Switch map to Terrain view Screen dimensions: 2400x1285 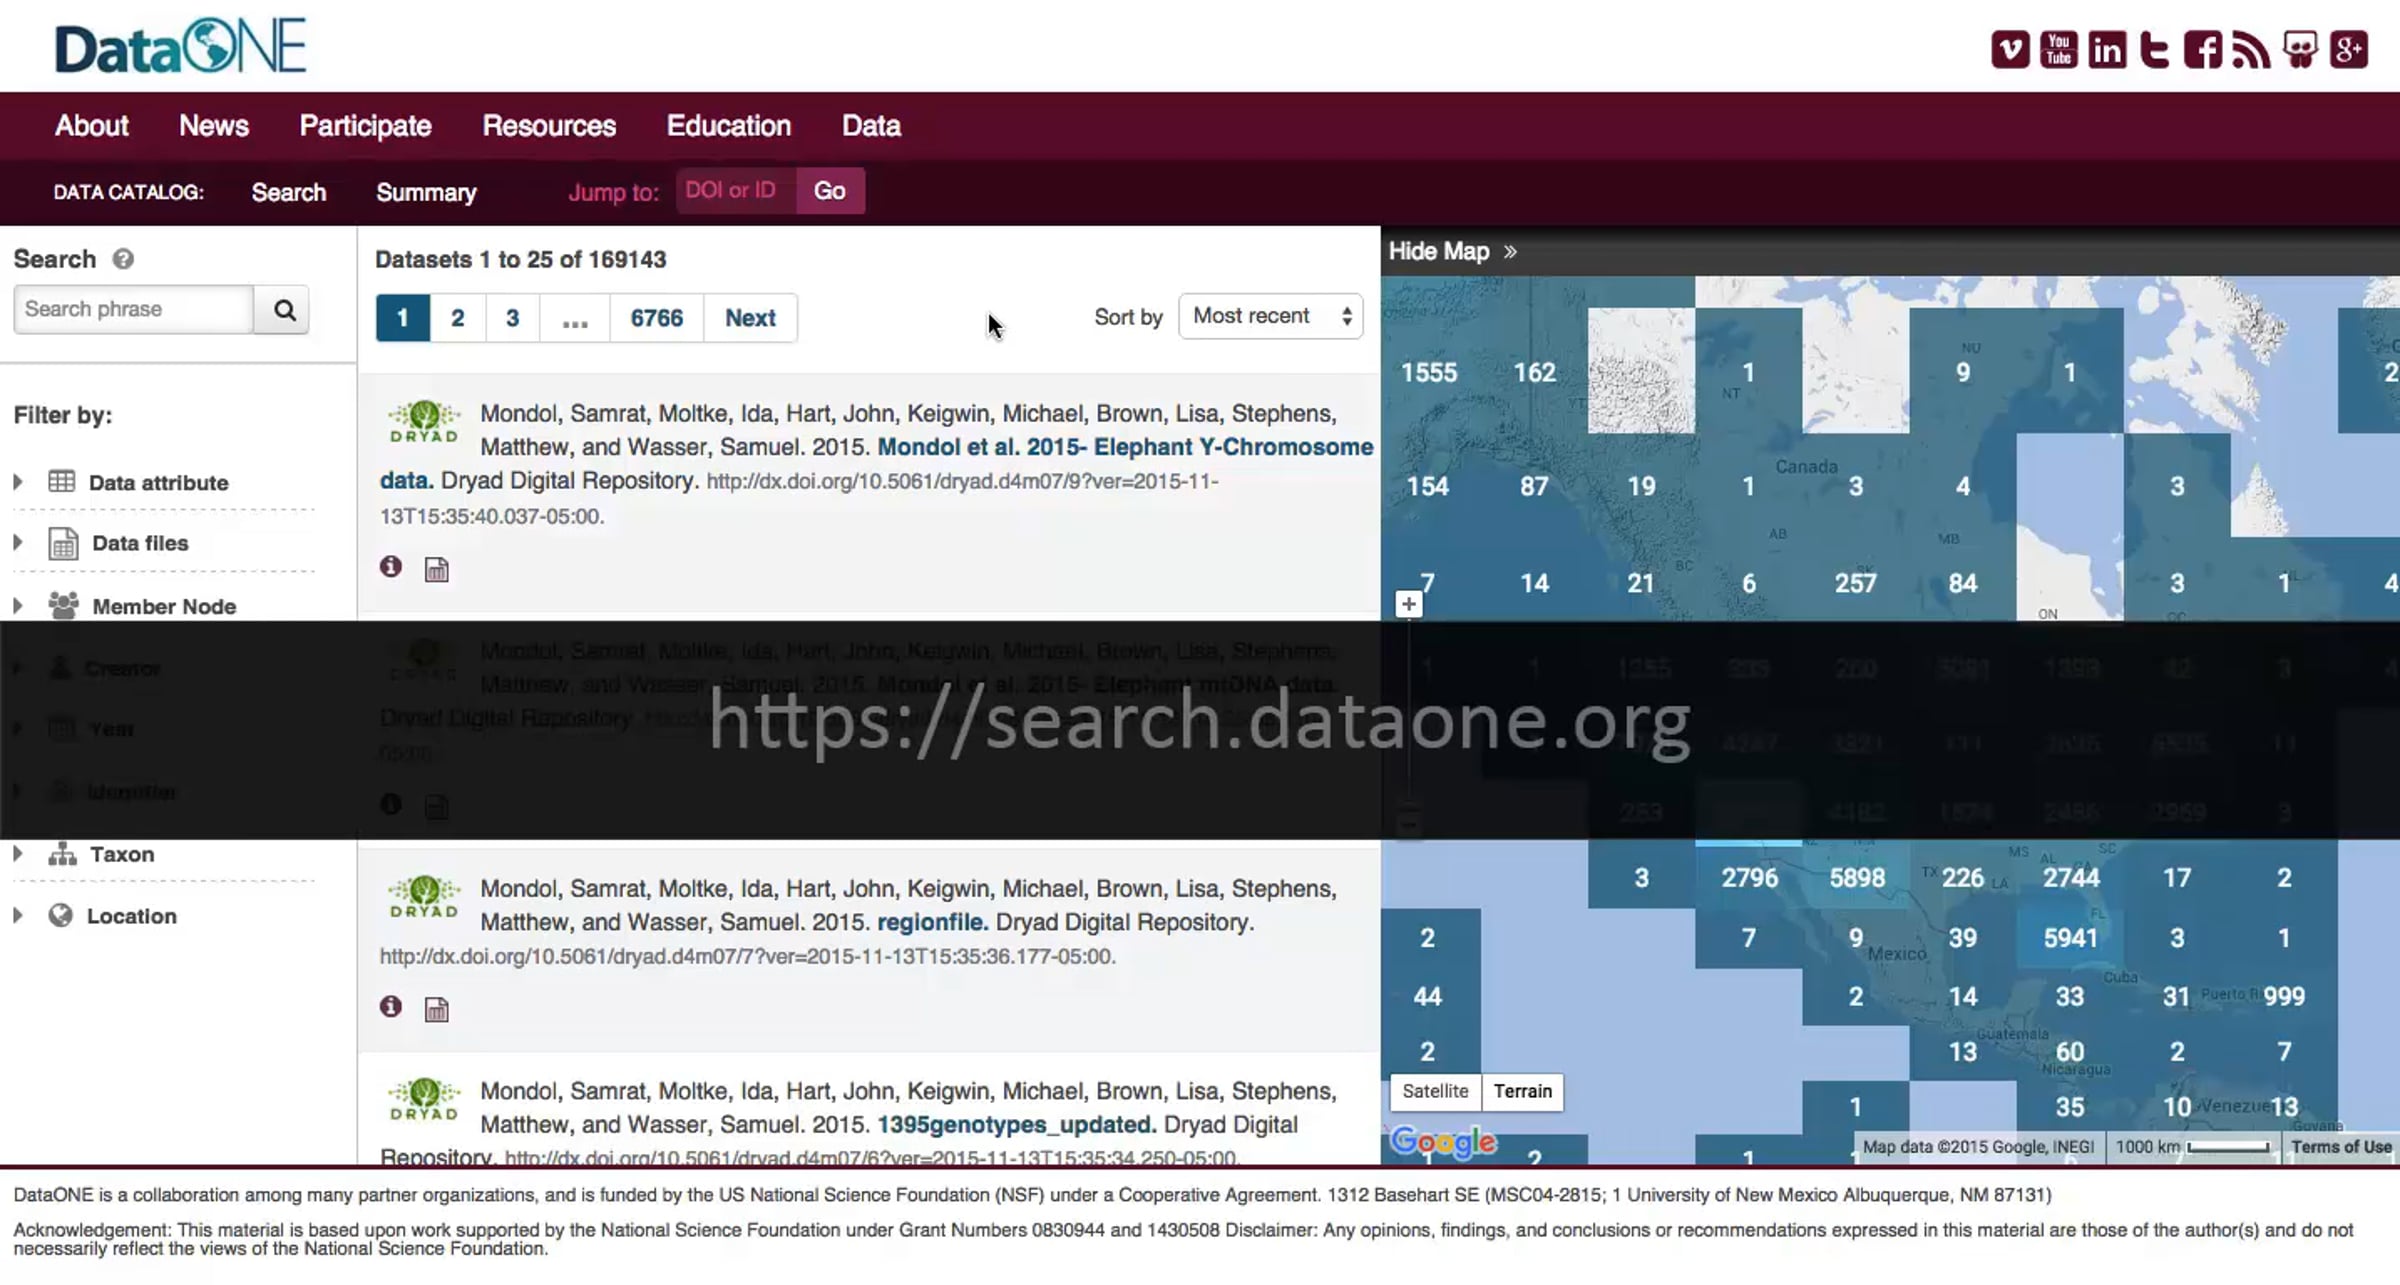coord(1522,1091)
